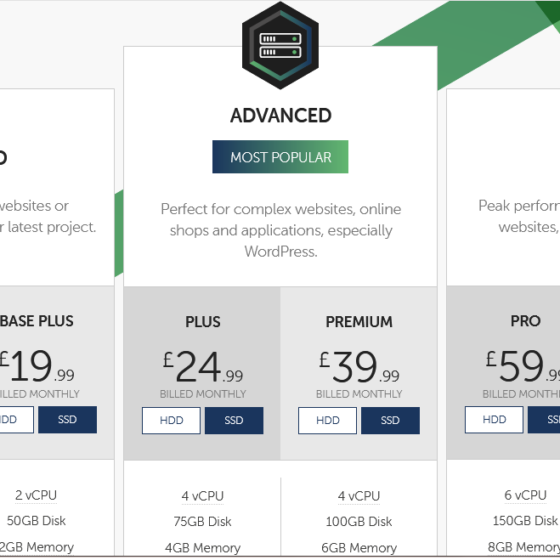Click the £39.99 Premium price
Screen dimensions: 560x560
359,366
